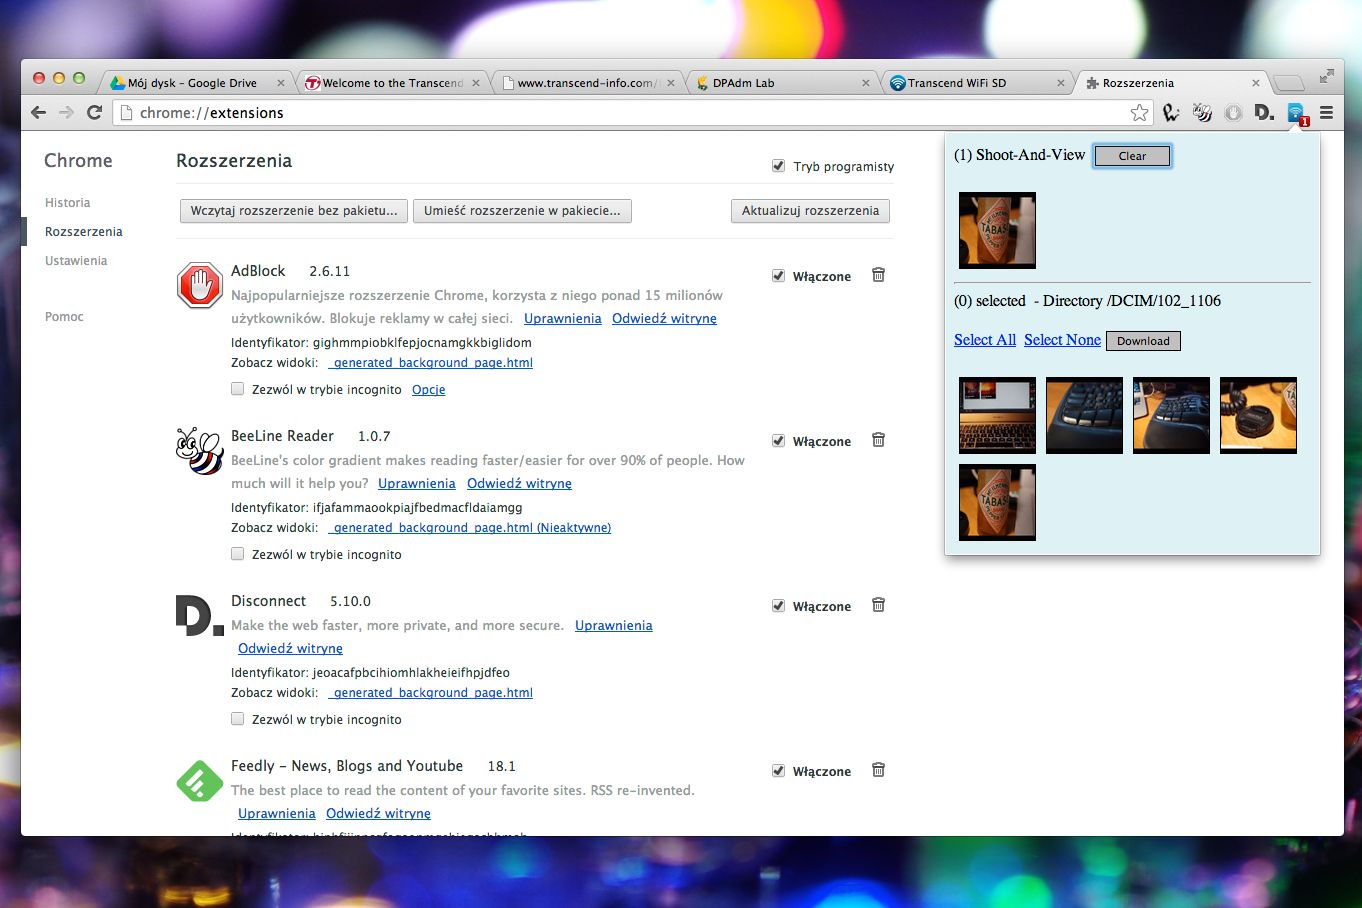Click the Select All link
Screen dimensions: 1362x908
pyautogui.click(x=985, y=340)
